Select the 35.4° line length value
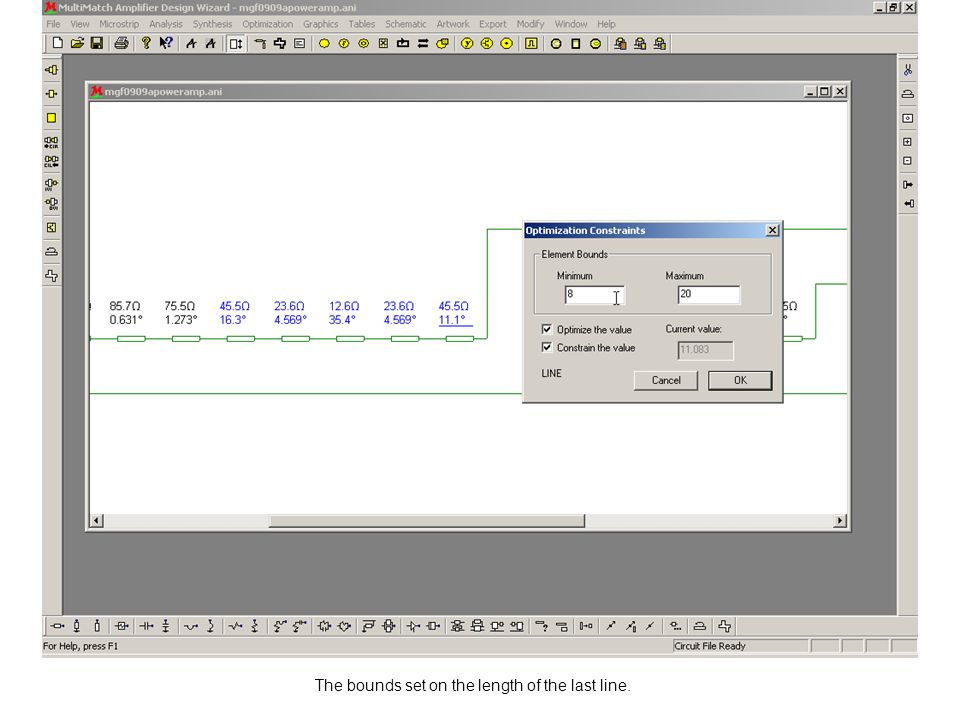 (x=342, y=320)
